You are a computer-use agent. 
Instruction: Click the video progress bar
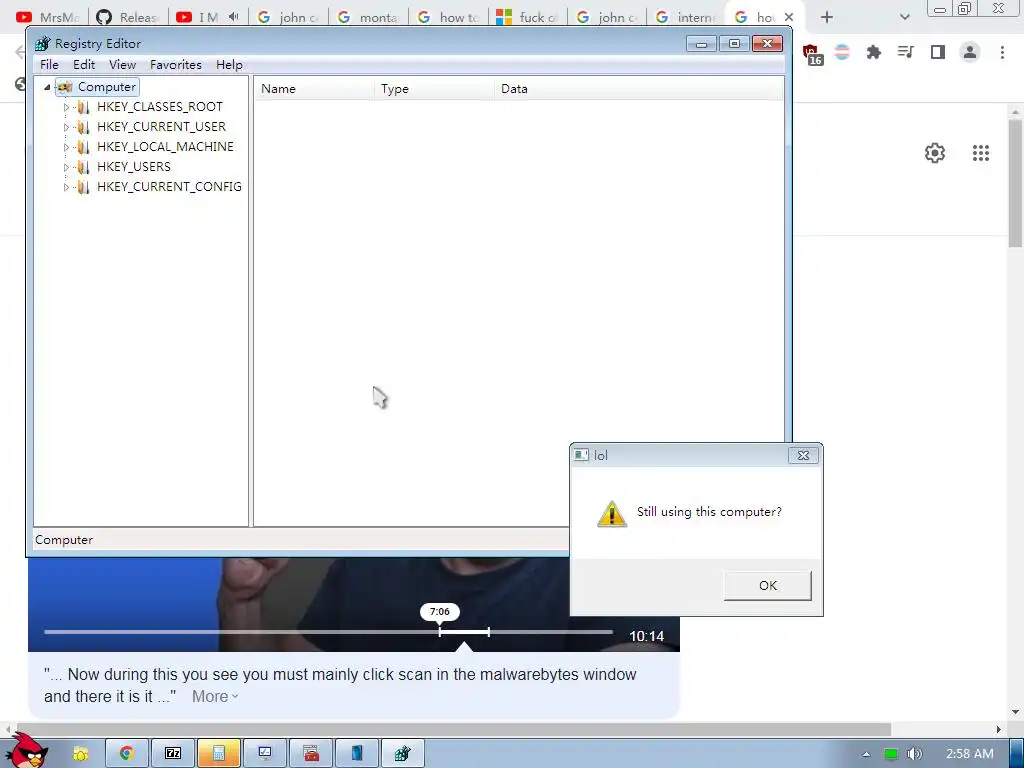328,632
